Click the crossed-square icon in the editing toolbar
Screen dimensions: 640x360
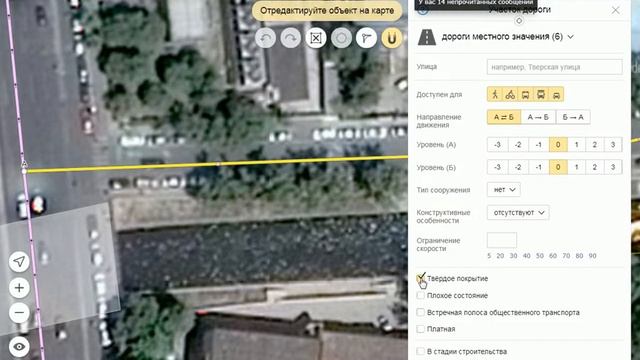coord(316,38)
